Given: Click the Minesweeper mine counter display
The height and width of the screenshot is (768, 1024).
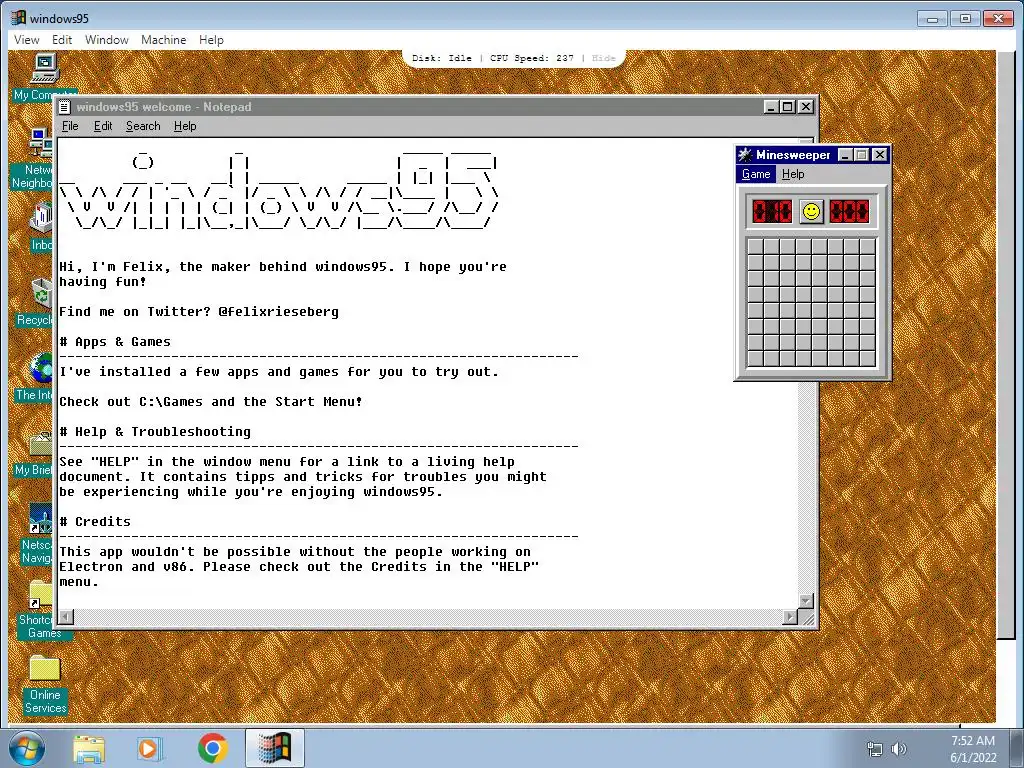Looking at the screenshot, I should coord(772,212).
